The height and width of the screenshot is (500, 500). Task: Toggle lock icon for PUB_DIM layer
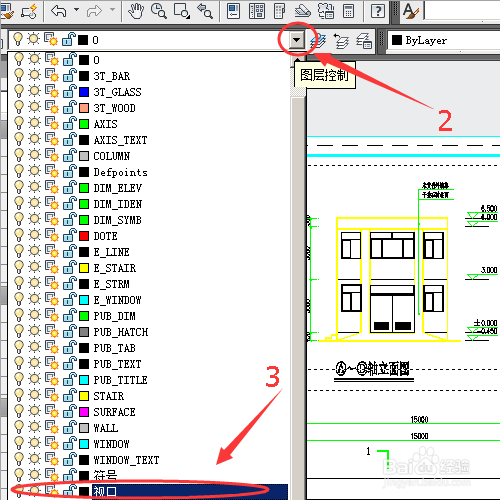pos(70,315)
